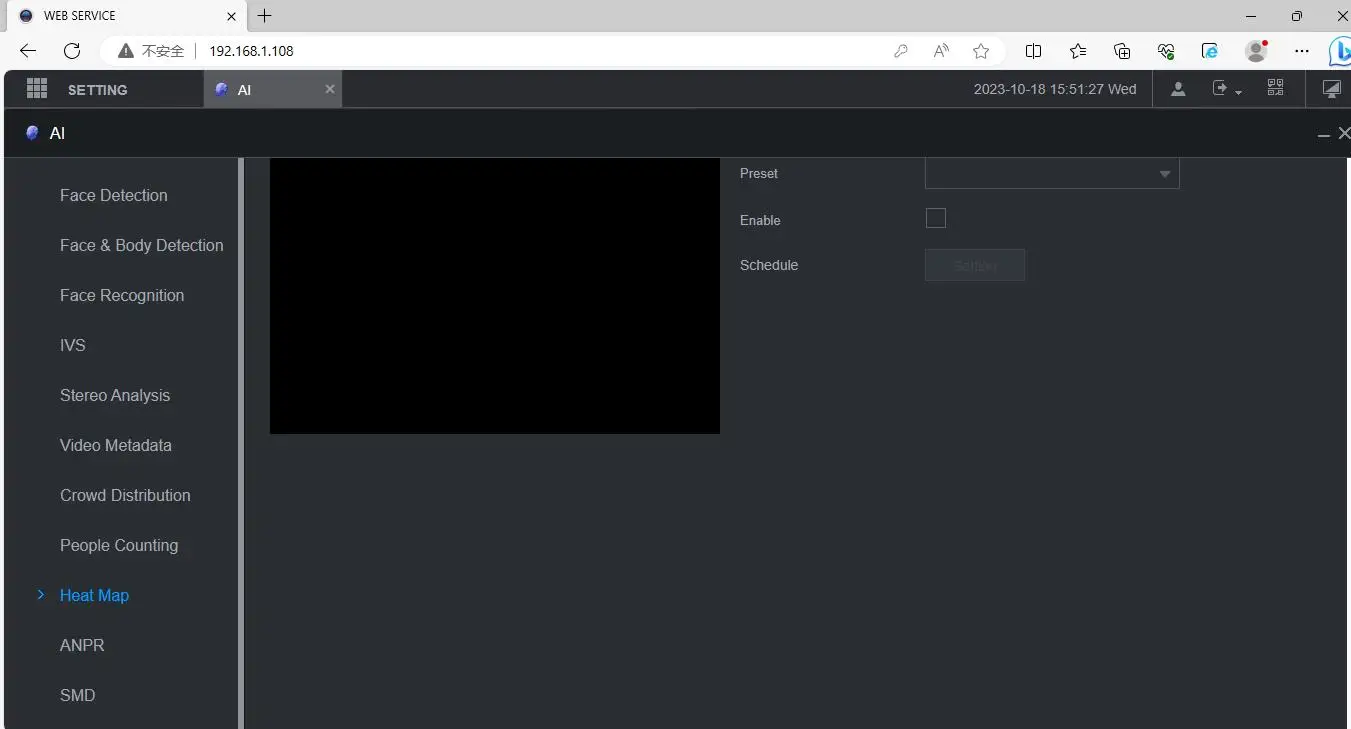
Task: Open Face & Body Detection settings
Action: pyautogui.click(x=142, y=245)
